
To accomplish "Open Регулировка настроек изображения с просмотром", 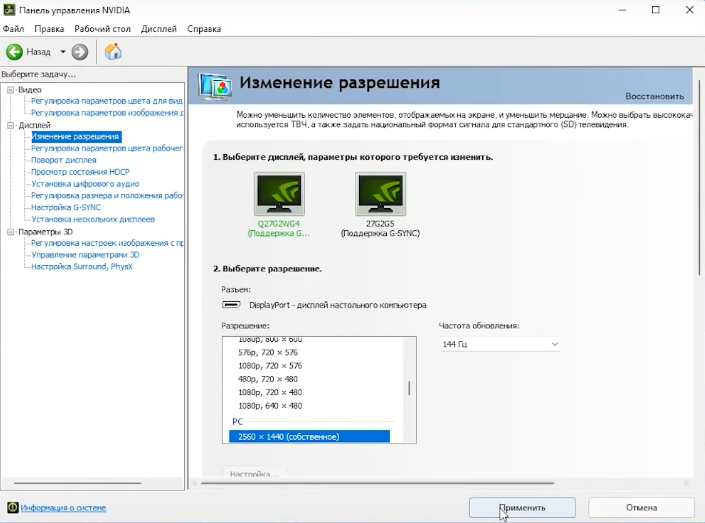I will click(x=107, y=243).
